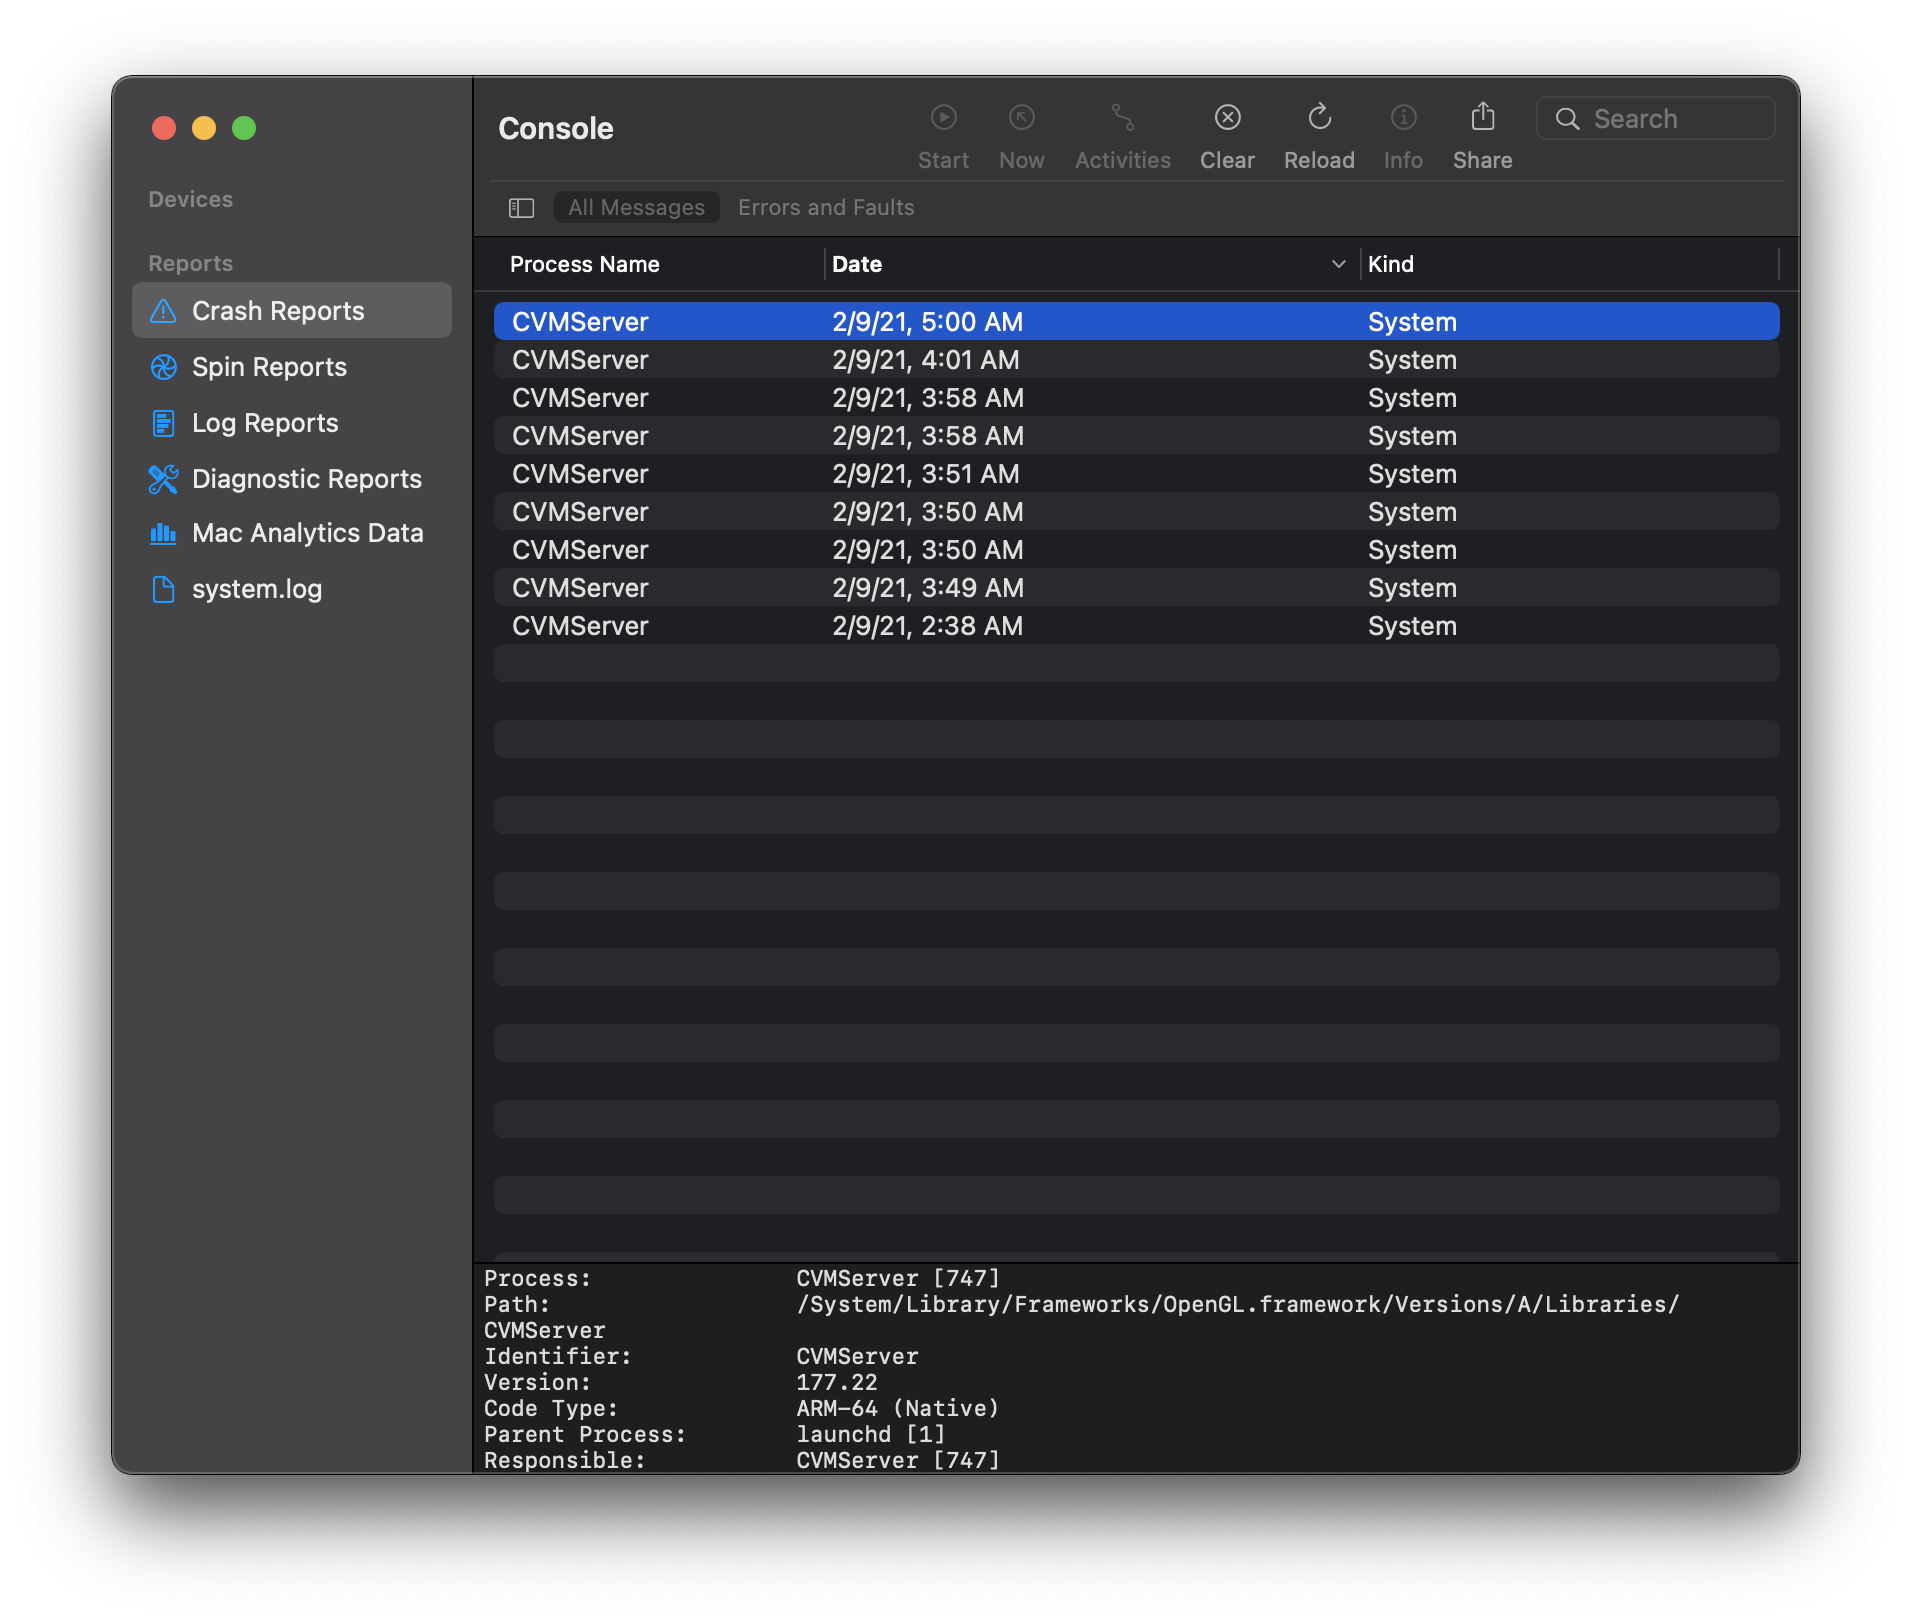This screenshot has height=1622, width=1912.
Task: Click the Identifier CVMServer line
Action: [x=701, y=1357]
